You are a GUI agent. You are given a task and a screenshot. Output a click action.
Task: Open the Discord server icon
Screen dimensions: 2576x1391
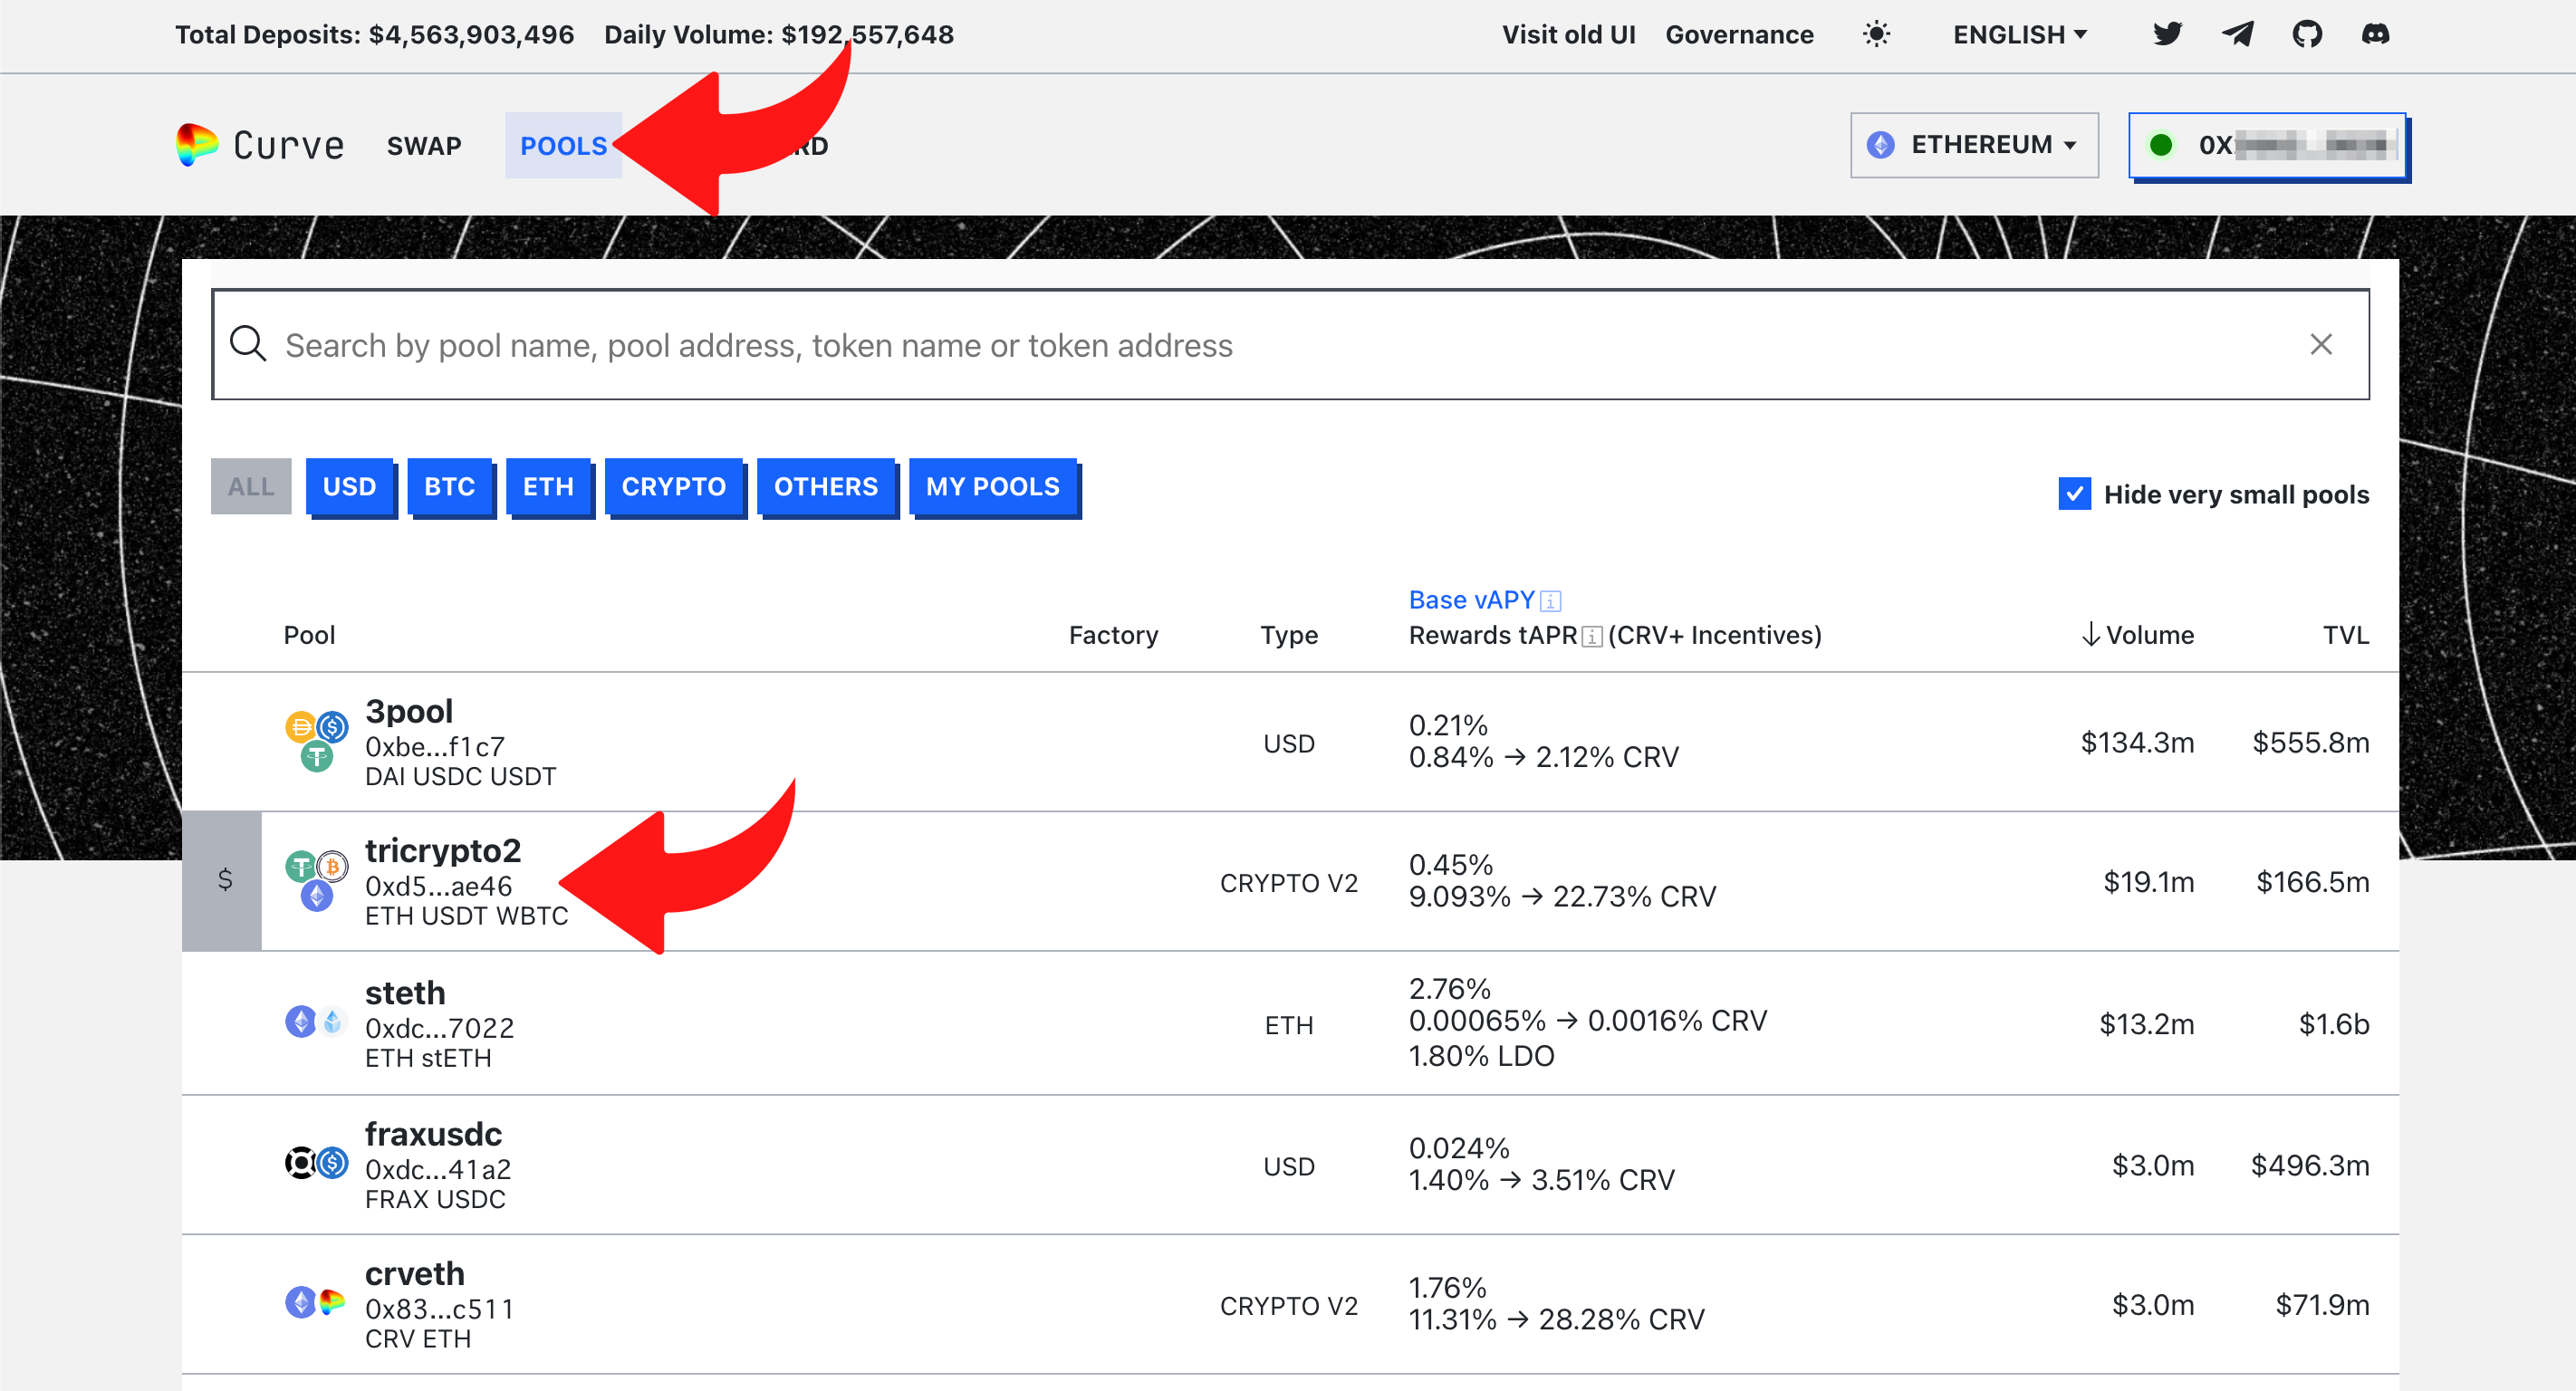click(x=2376, y=34)
